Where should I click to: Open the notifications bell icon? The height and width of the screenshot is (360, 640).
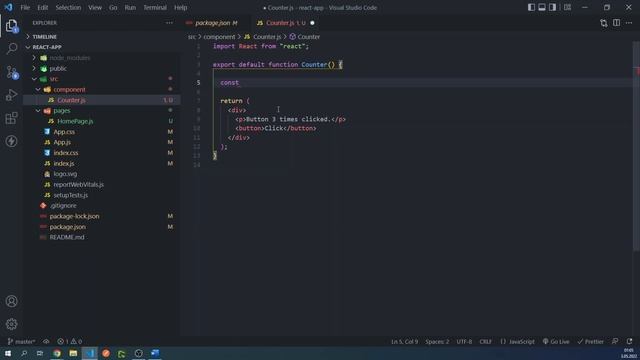coord(629,341)
